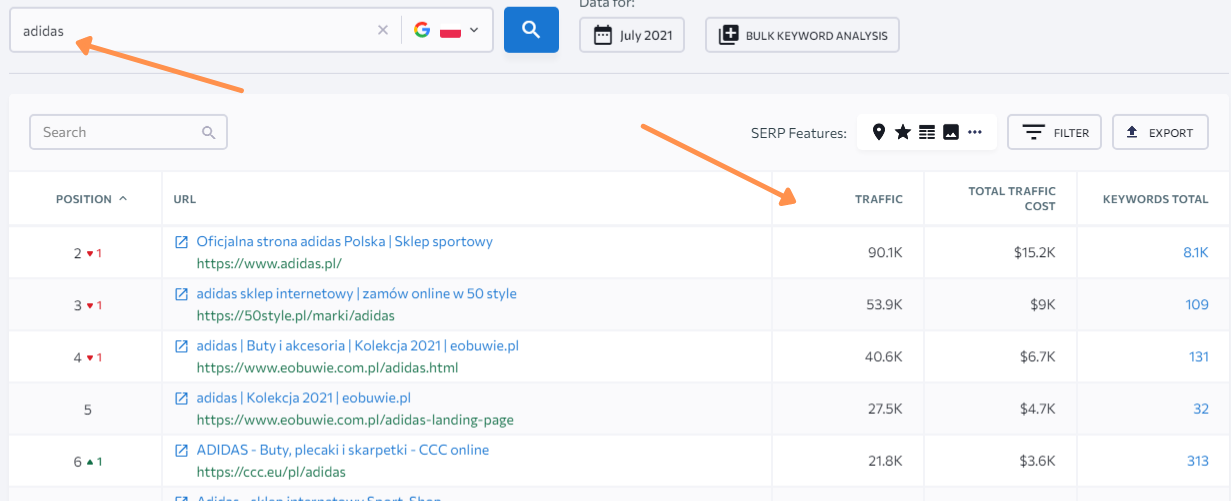
Task: Open external link icon for 50style.pl row
Action: [x=182, y=294]
